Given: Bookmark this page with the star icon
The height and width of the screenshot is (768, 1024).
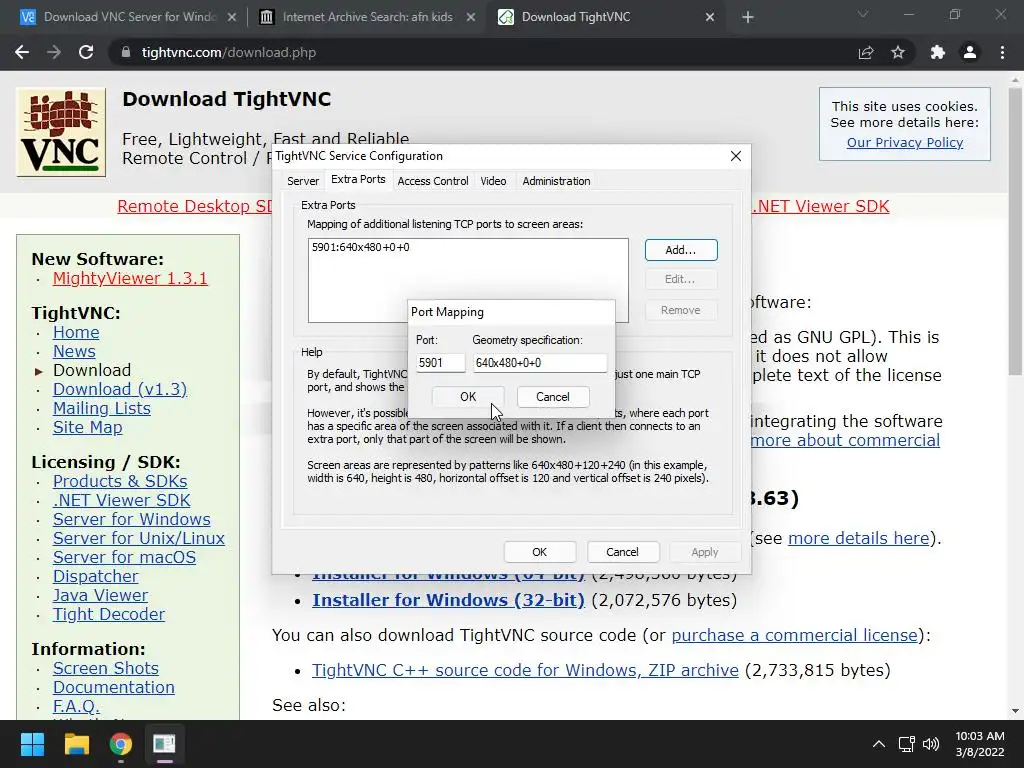Looking at the screenshot, I should click(898, 52).
